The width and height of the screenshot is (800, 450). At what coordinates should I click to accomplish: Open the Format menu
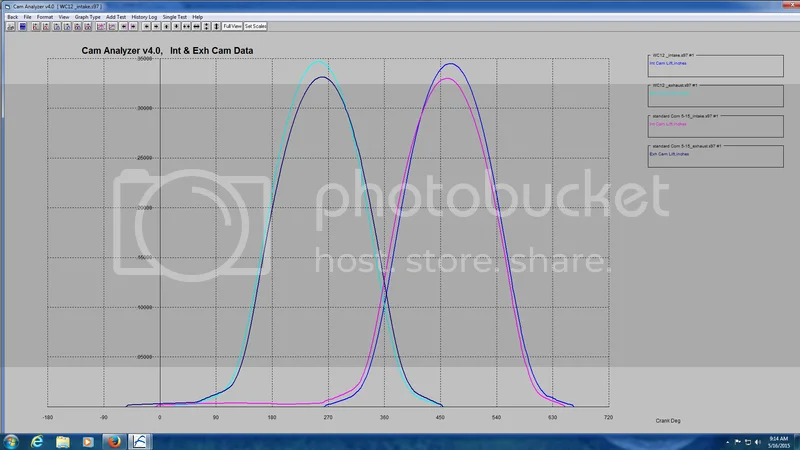pyautogui.click(x=45, y=17)
